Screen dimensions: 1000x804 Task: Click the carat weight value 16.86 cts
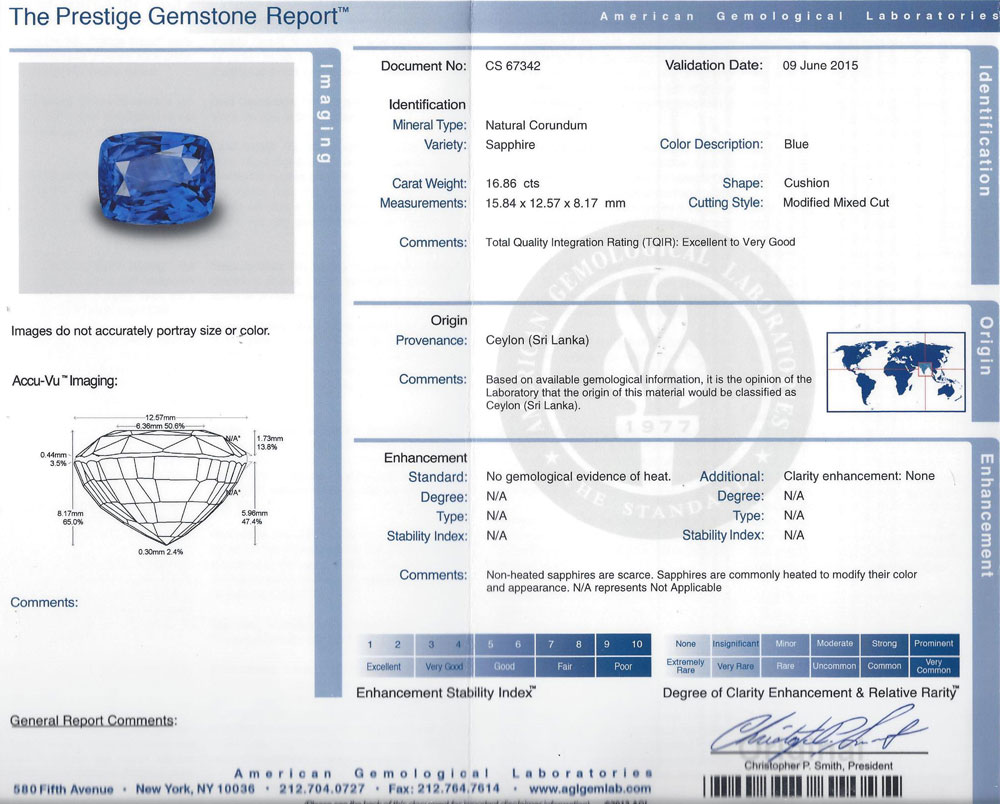(512, 184)
